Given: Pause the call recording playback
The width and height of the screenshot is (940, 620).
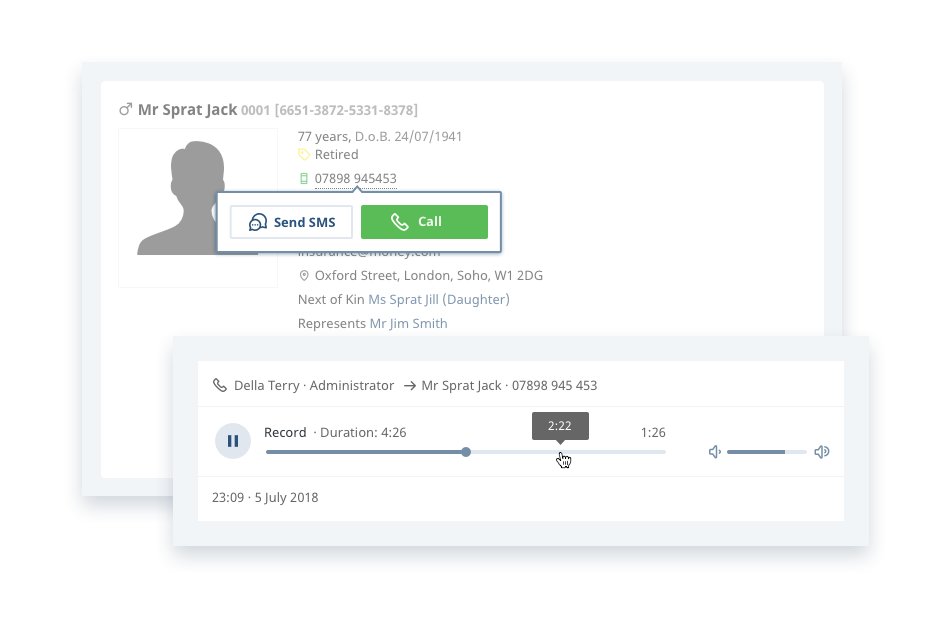Looking at the screenshot, I should pos(233,441).
